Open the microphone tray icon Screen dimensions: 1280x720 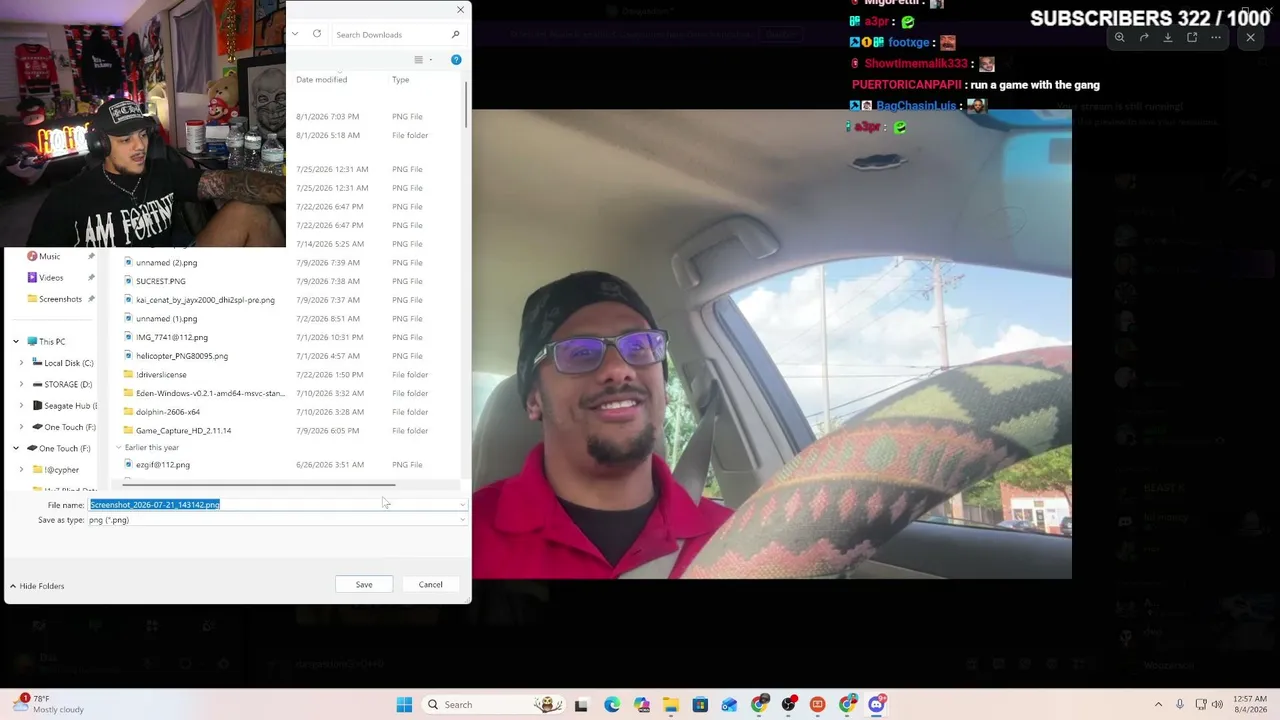coord(1181,705)
